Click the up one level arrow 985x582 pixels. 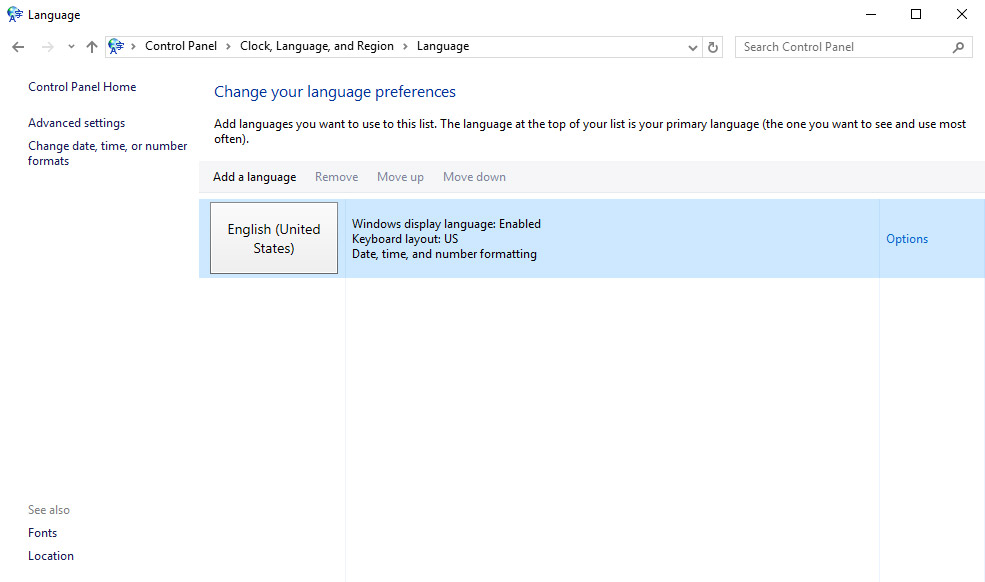[x=91, y=46]
